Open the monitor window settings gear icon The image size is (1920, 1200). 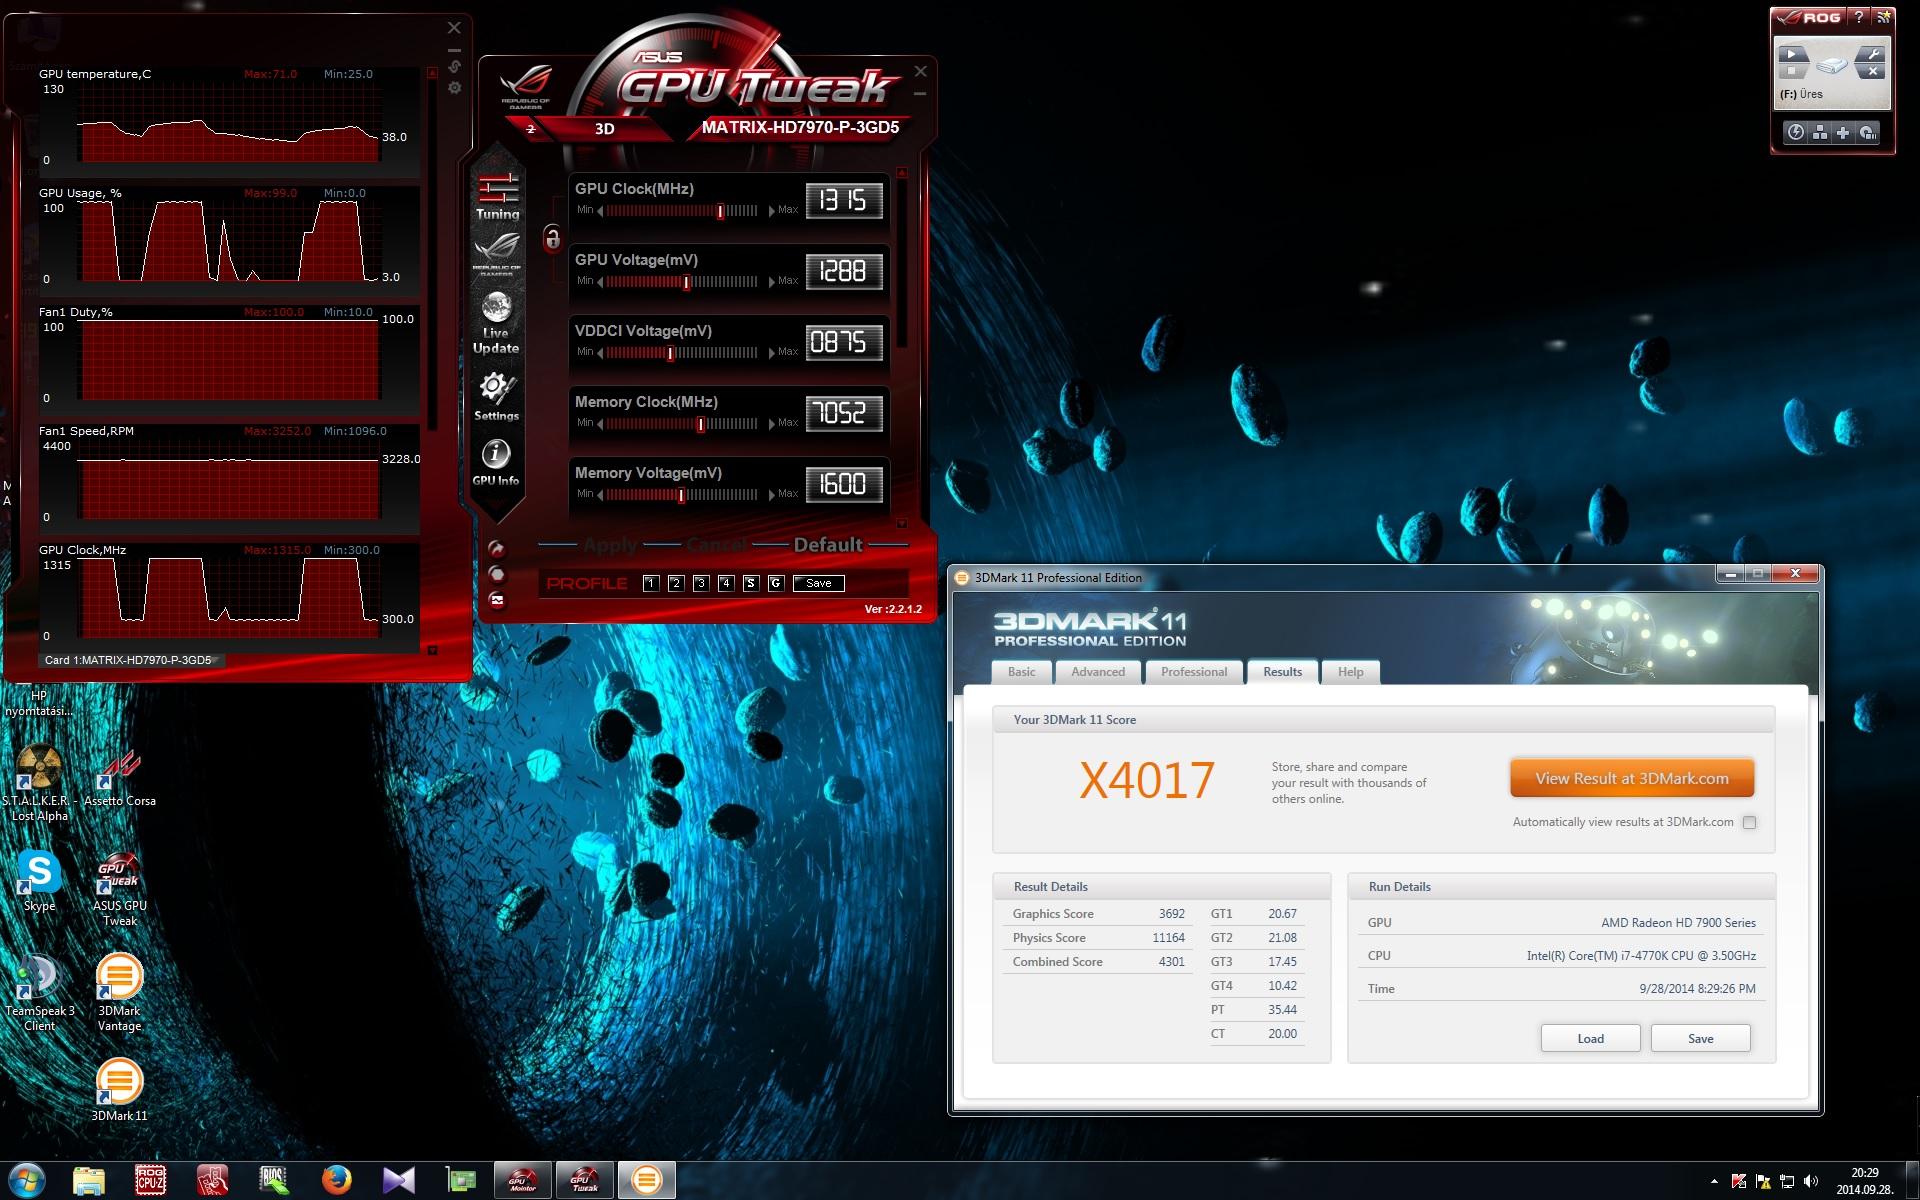(x=454, y=88)
